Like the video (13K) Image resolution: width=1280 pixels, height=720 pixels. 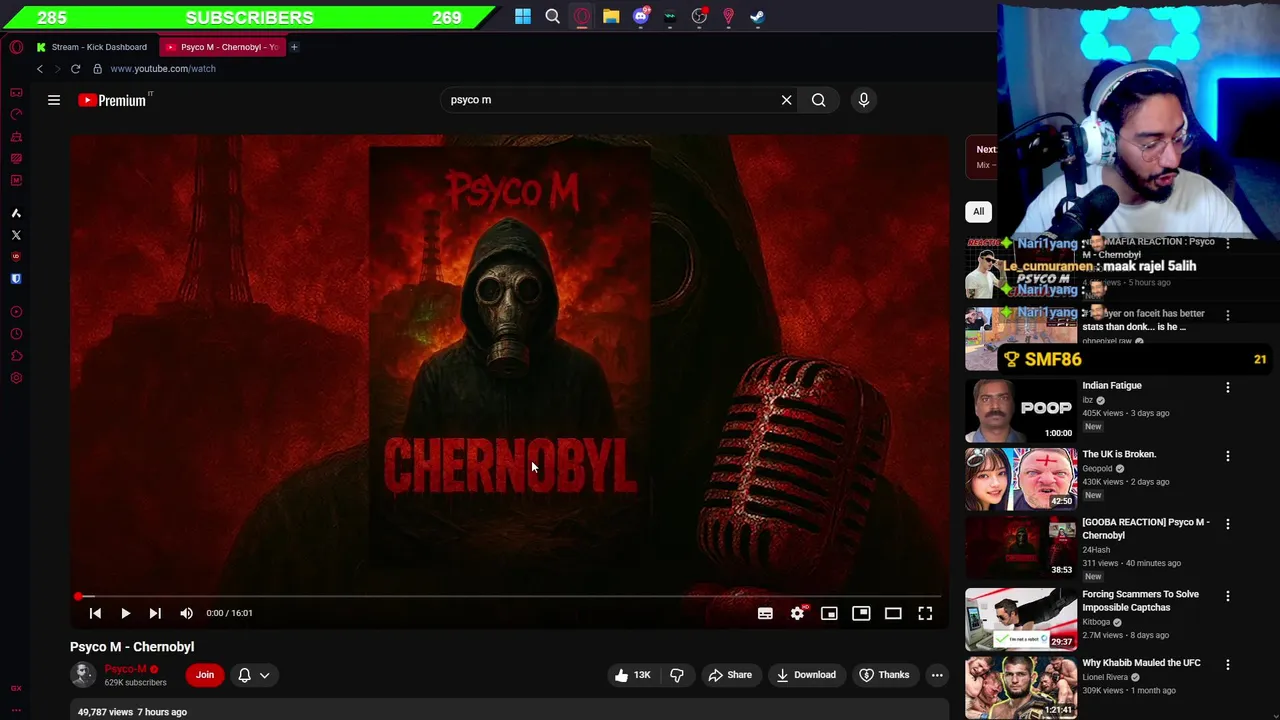click(x=633, y=675)
